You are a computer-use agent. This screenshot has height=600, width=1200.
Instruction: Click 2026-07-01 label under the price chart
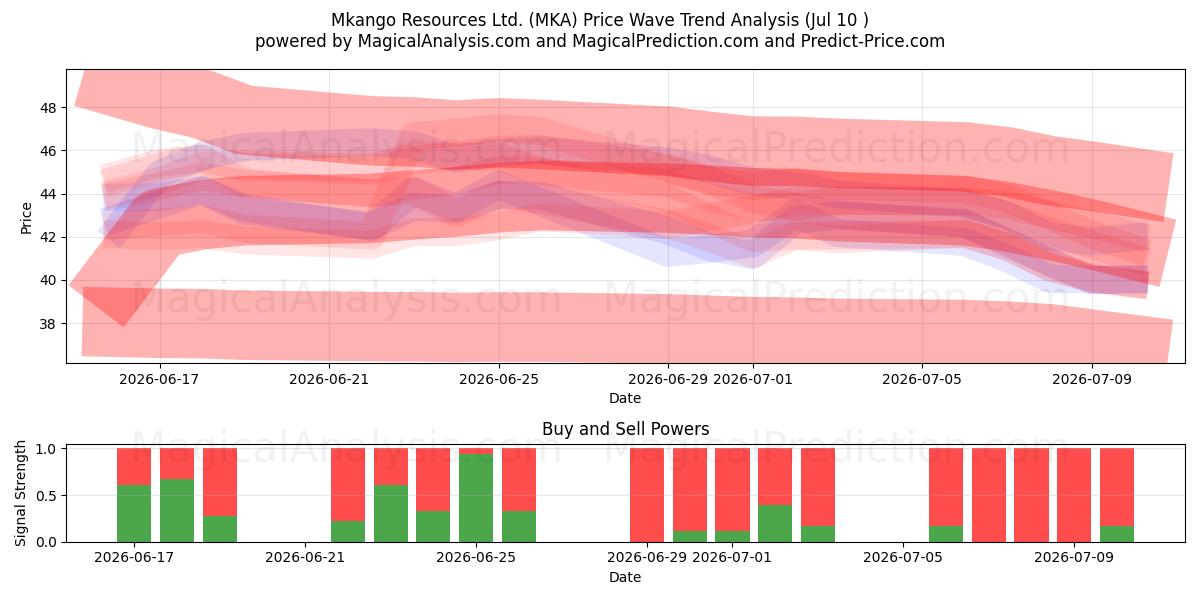(x=753, y=379)
